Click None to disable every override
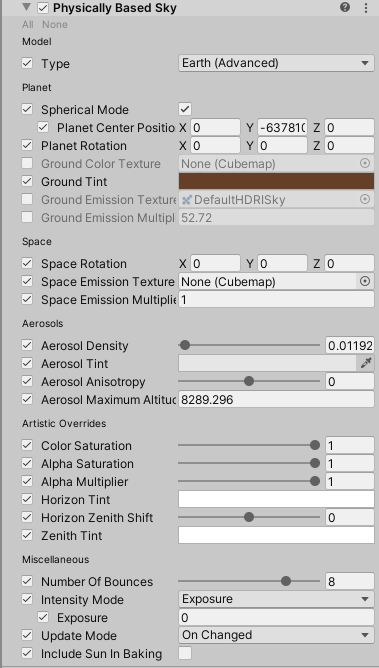The height and width of the screenshot is (668, 379). pos(55,25)
